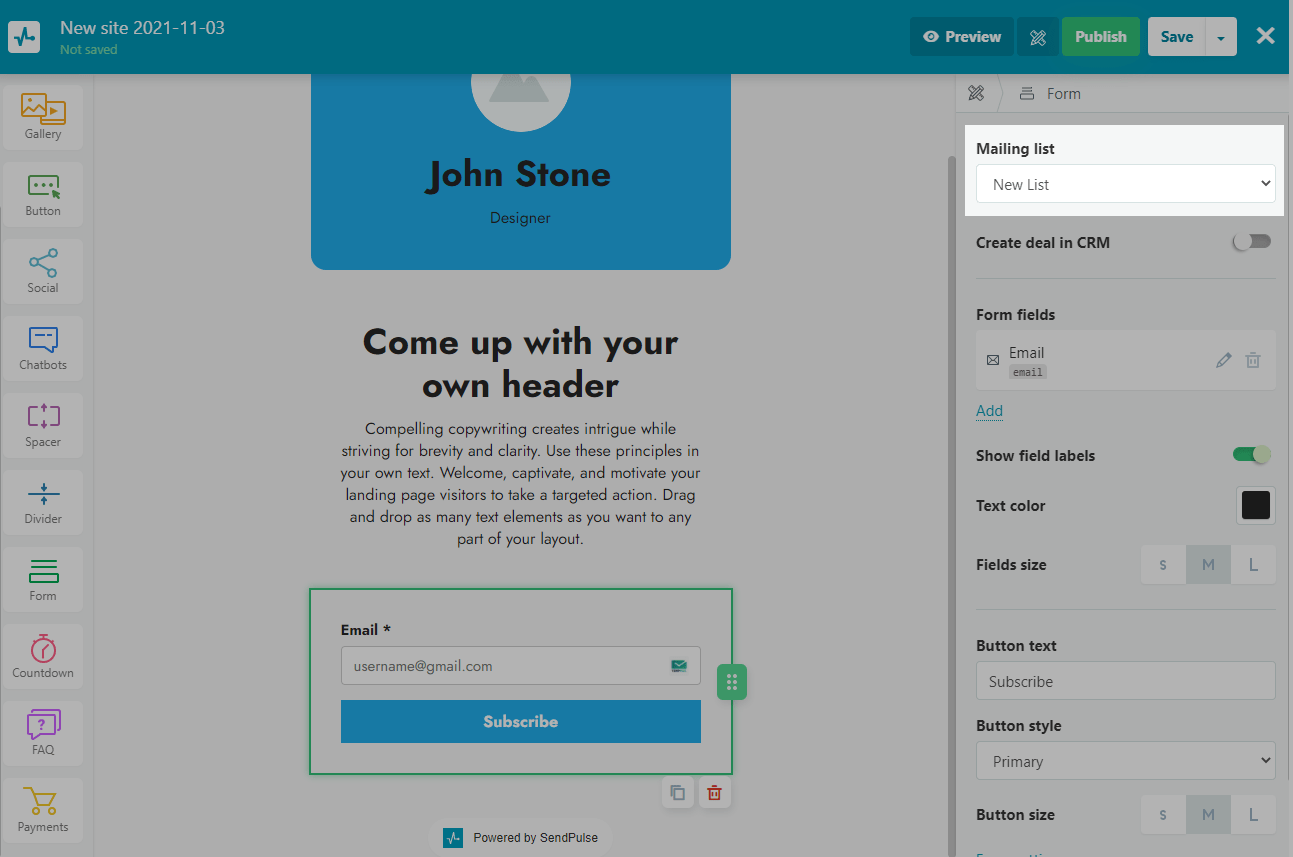Select the FAQ element in sidebar

(43, 733)
